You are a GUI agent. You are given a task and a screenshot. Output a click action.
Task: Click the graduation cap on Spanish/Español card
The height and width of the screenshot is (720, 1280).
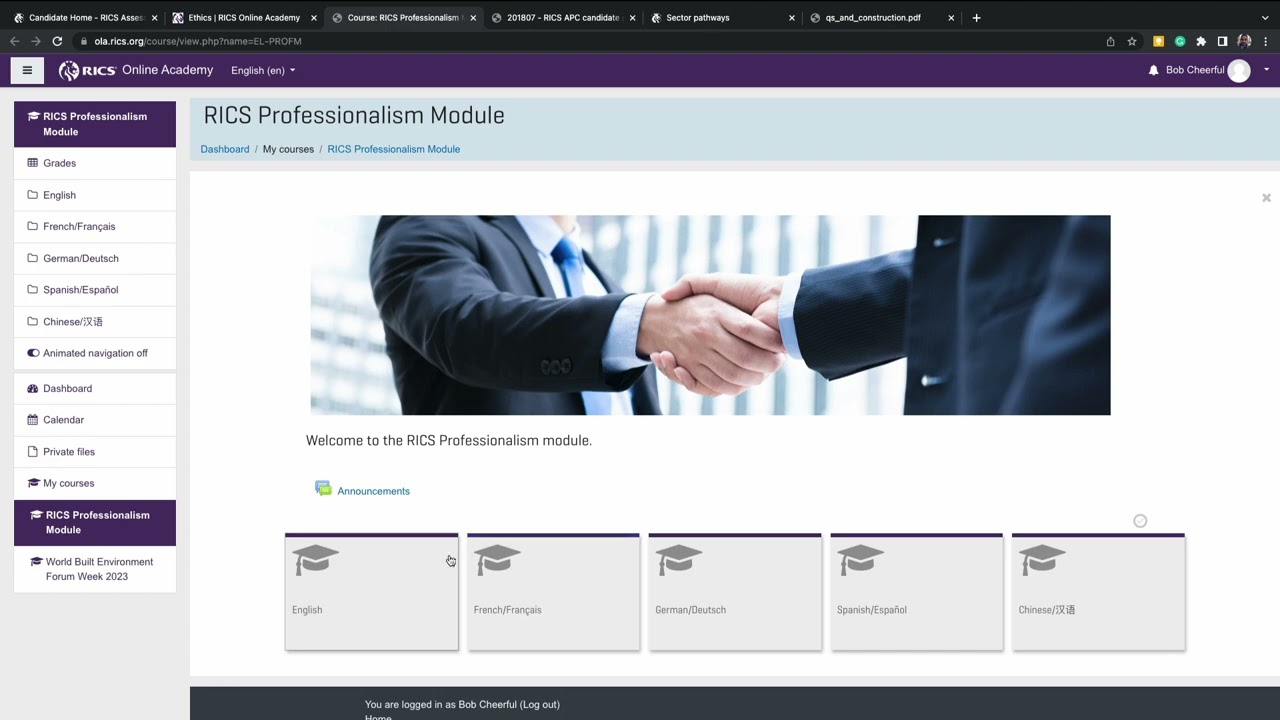coord(861,560)
